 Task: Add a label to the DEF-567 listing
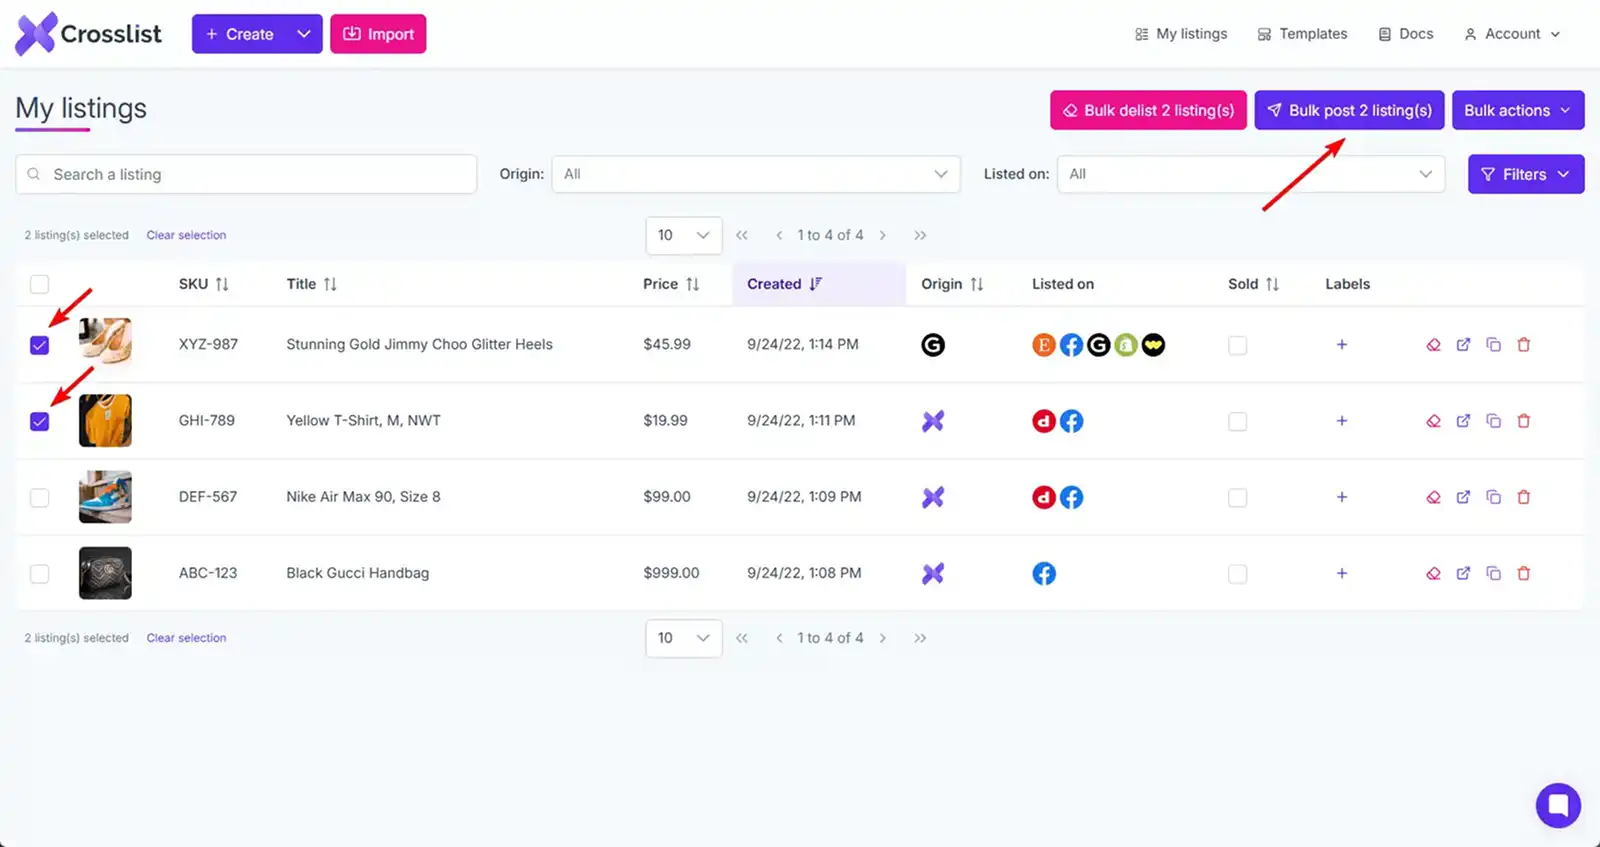(x=1342, y=497)
